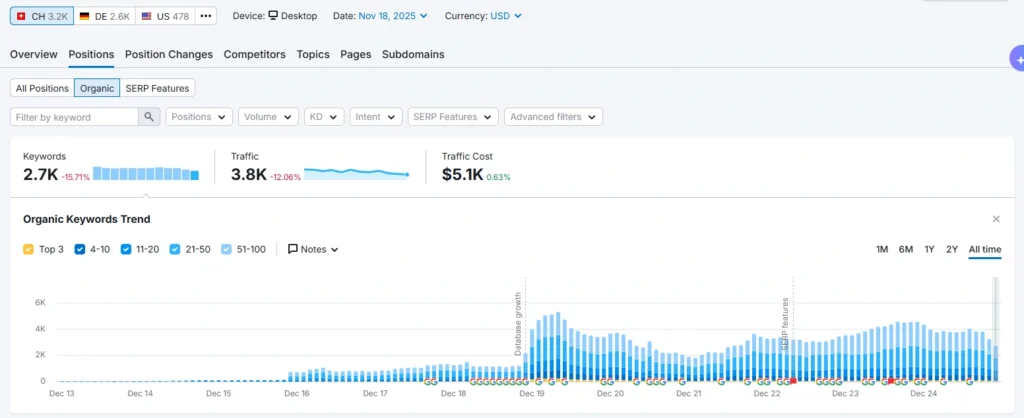The image size is (1024, 418).
Task: Click the Traffic 3.8K metric
Action: (x=248, y=174)
